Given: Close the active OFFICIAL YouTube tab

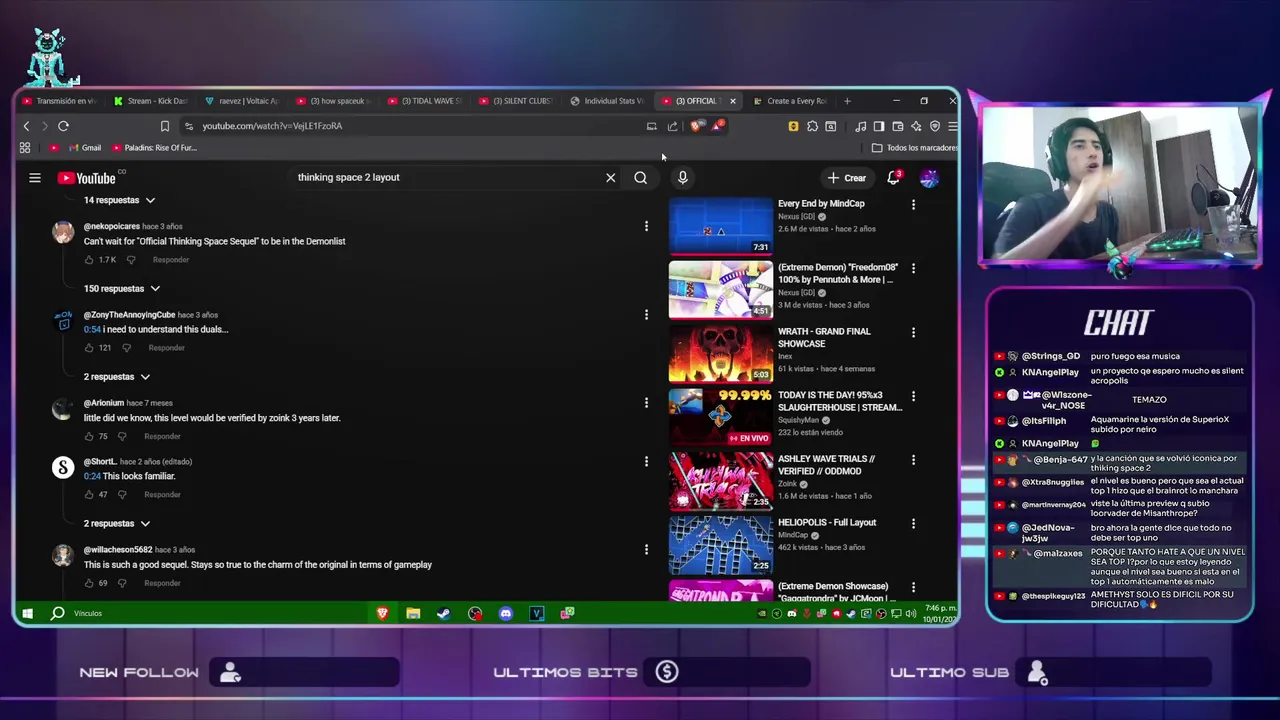Looking at the screenshot, I should [732, 101].
